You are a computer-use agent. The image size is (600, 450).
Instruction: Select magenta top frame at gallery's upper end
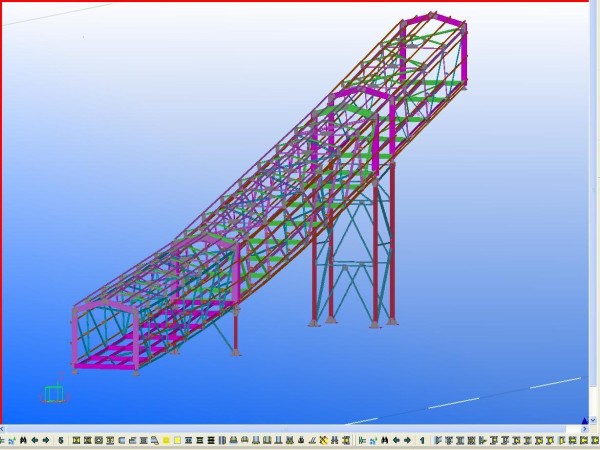click(434, 20)
